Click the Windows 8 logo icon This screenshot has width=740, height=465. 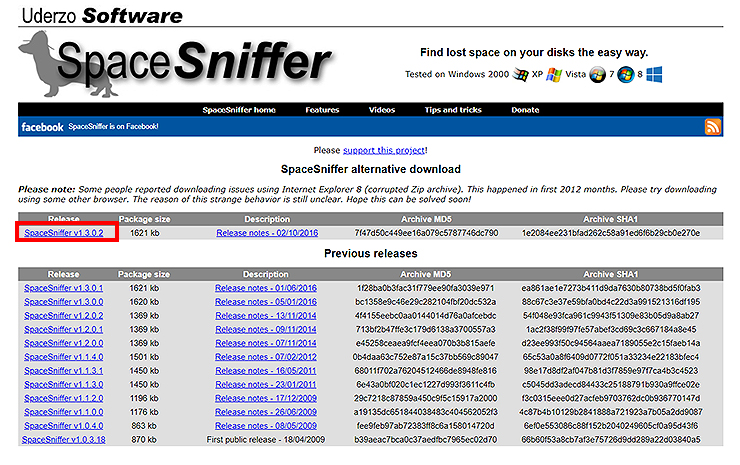[x=654, y=75]
